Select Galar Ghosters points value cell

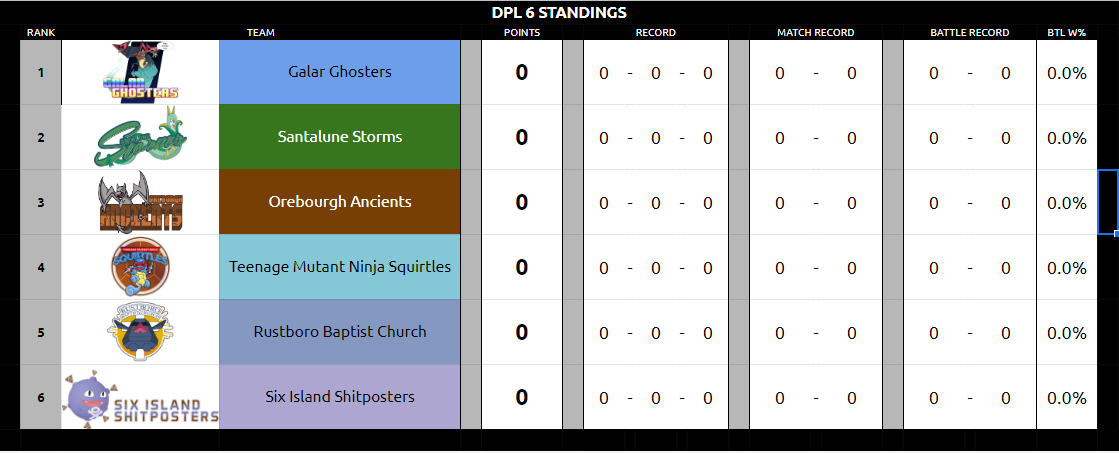(x=522, y=72)
